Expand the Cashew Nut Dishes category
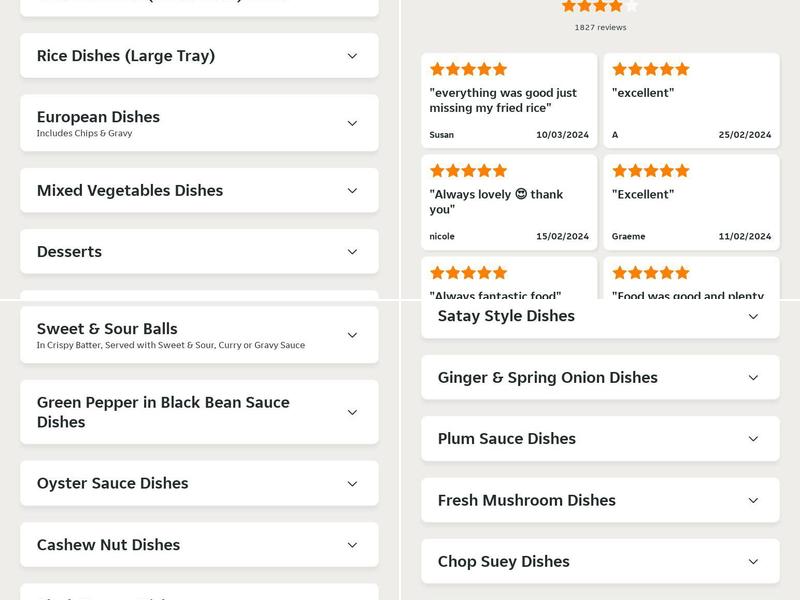 pyautogui.click(x=199, y=545)
